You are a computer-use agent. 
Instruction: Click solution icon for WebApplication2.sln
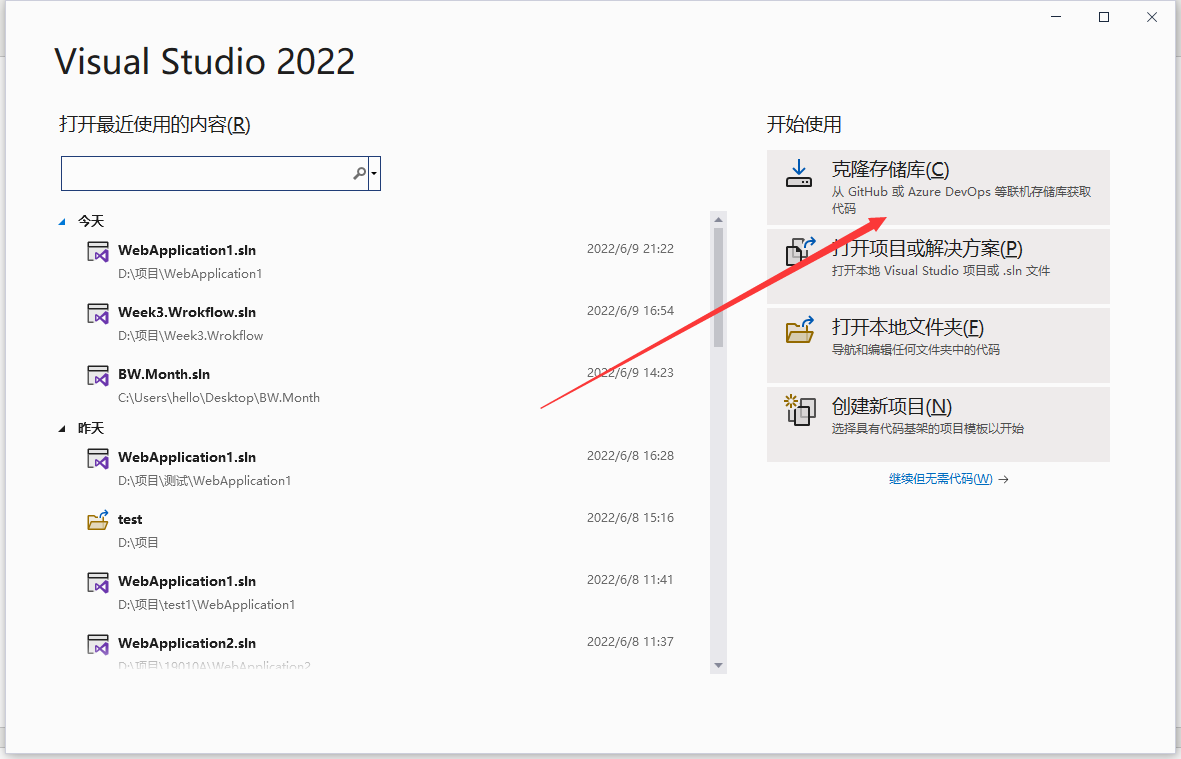pos(98,644)
